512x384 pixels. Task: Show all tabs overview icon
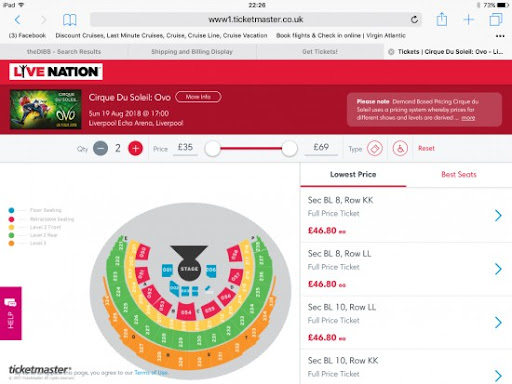[x=496, y=20]
